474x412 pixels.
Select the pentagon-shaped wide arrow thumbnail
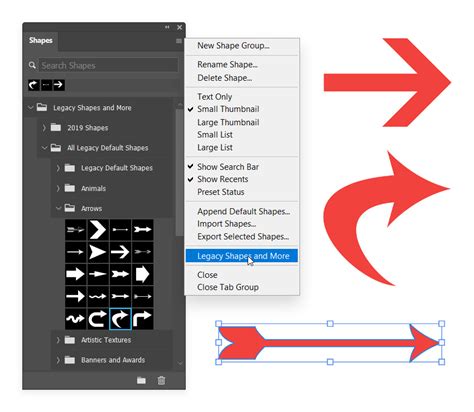[143, 274]
